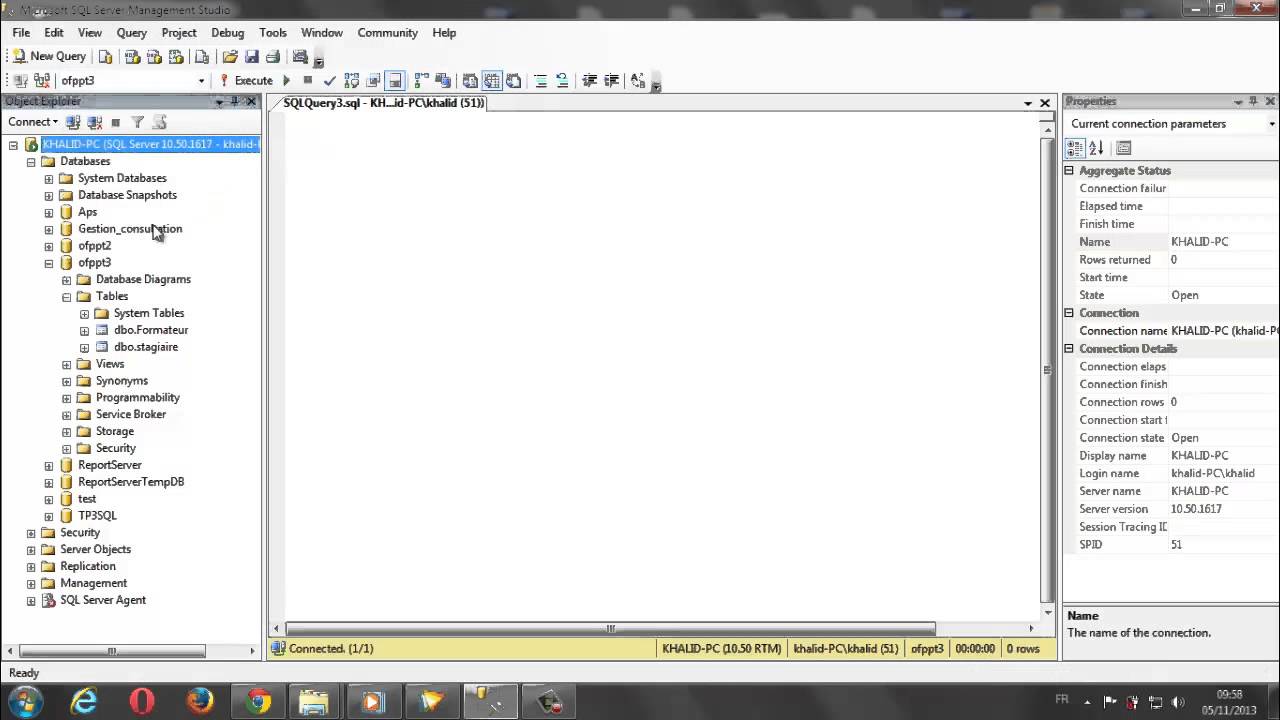1280x720 pixels.
Task: Decrease the line indent
Action: [x=590, y=81]
